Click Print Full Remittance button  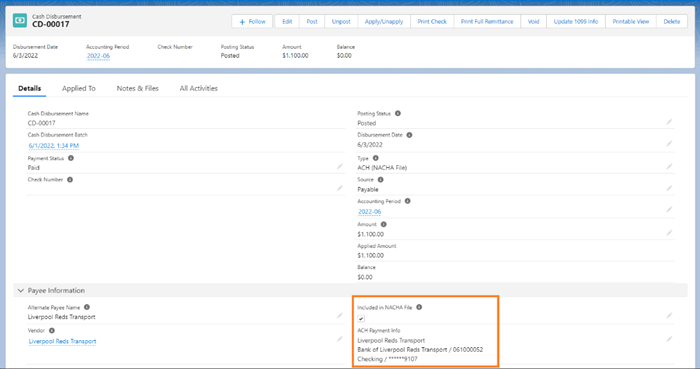tap(487, 21)
